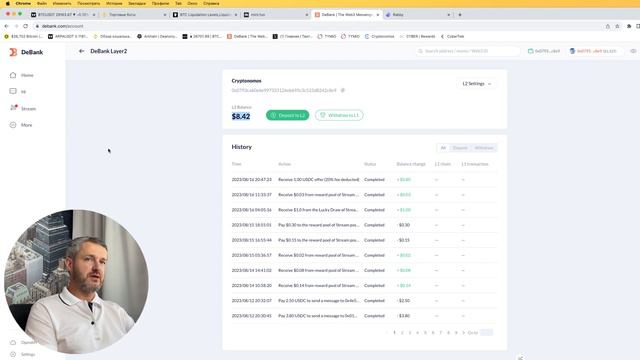Viewport: 640px width, 360px height.
Task: Select the Pay 2.50 USDC message row
Action: coord(364,300)
